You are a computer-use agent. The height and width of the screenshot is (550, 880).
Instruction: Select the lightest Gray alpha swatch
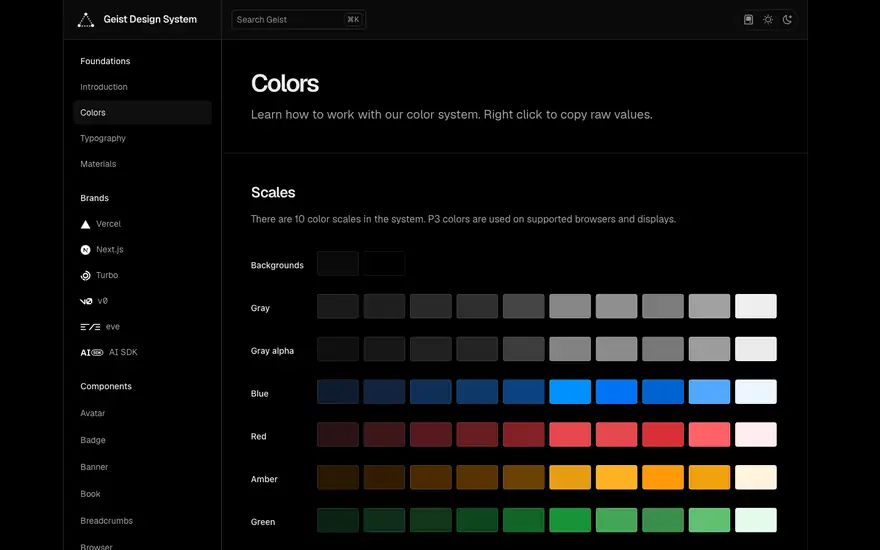pyautogui.click(x=756, y=349)
